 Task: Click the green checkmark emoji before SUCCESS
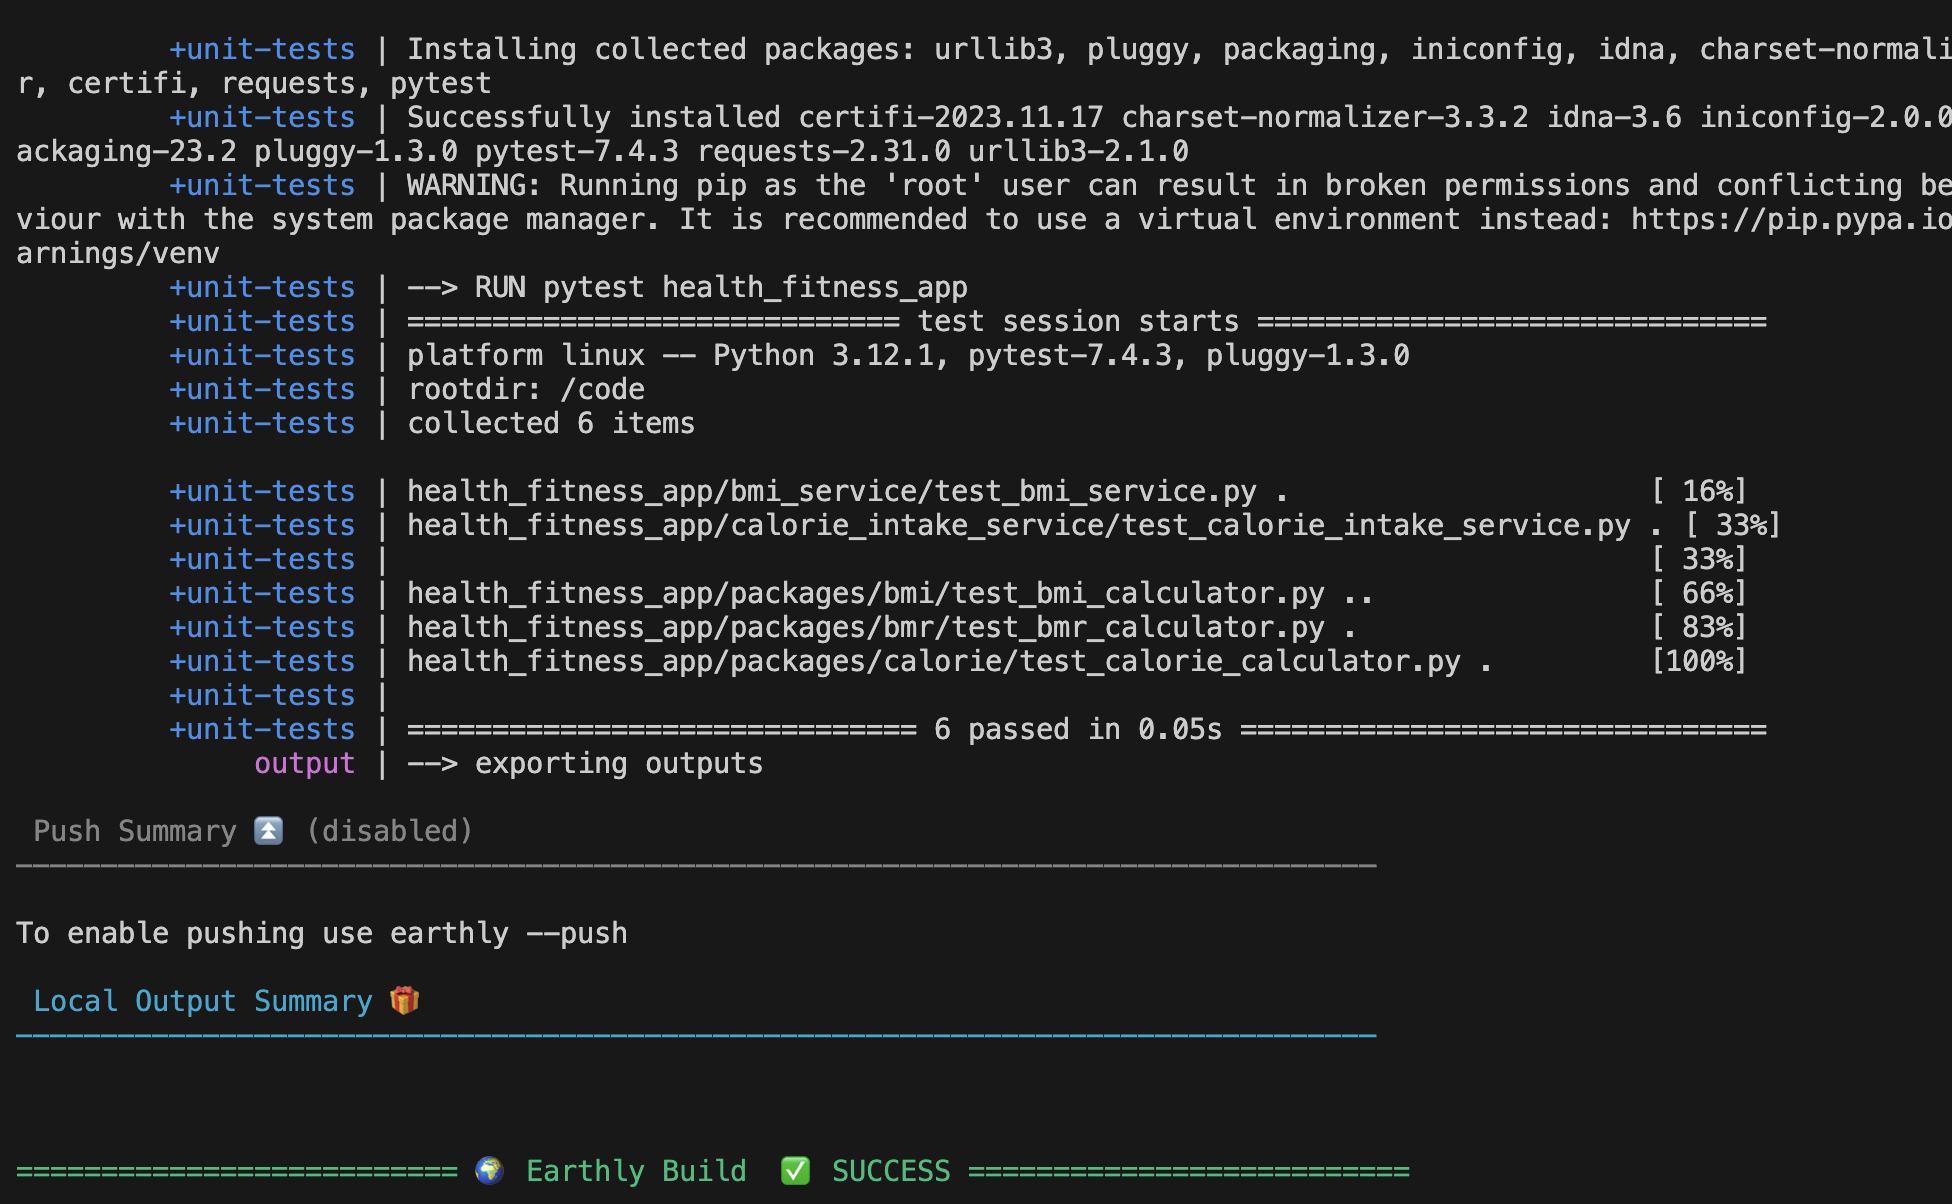[795, 1170]
